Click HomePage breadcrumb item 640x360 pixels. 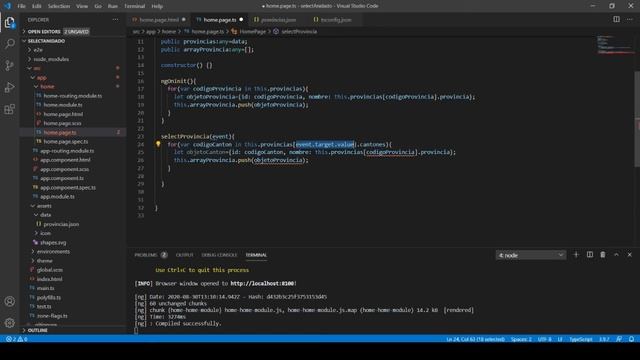(x=252, y=31)
